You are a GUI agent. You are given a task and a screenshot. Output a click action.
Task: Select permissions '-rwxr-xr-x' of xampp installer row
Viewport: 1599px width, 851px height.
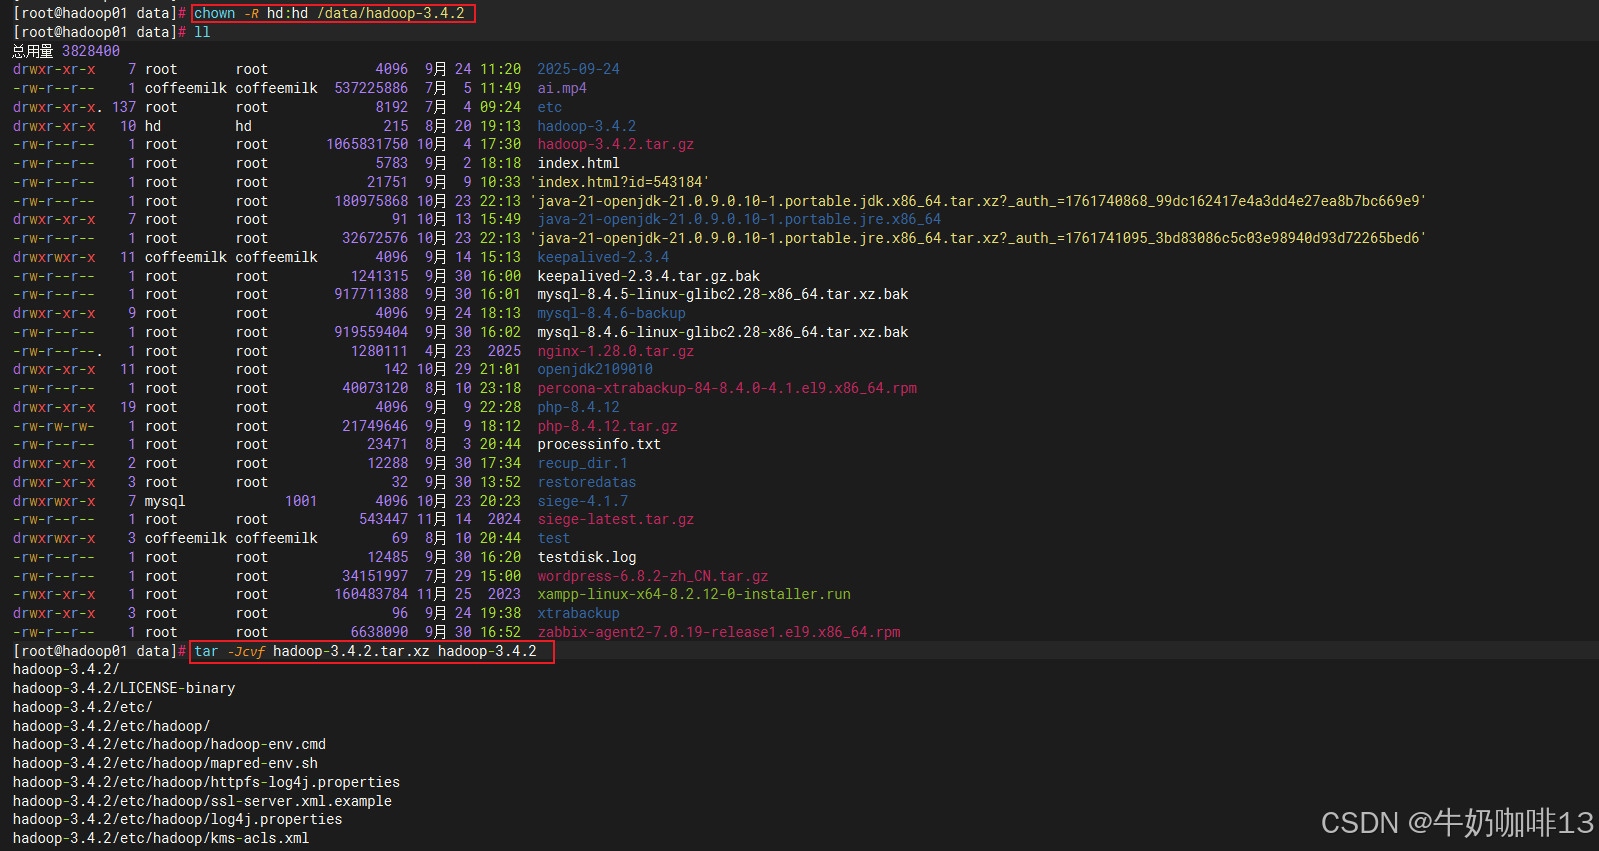[x=54, y=594]
